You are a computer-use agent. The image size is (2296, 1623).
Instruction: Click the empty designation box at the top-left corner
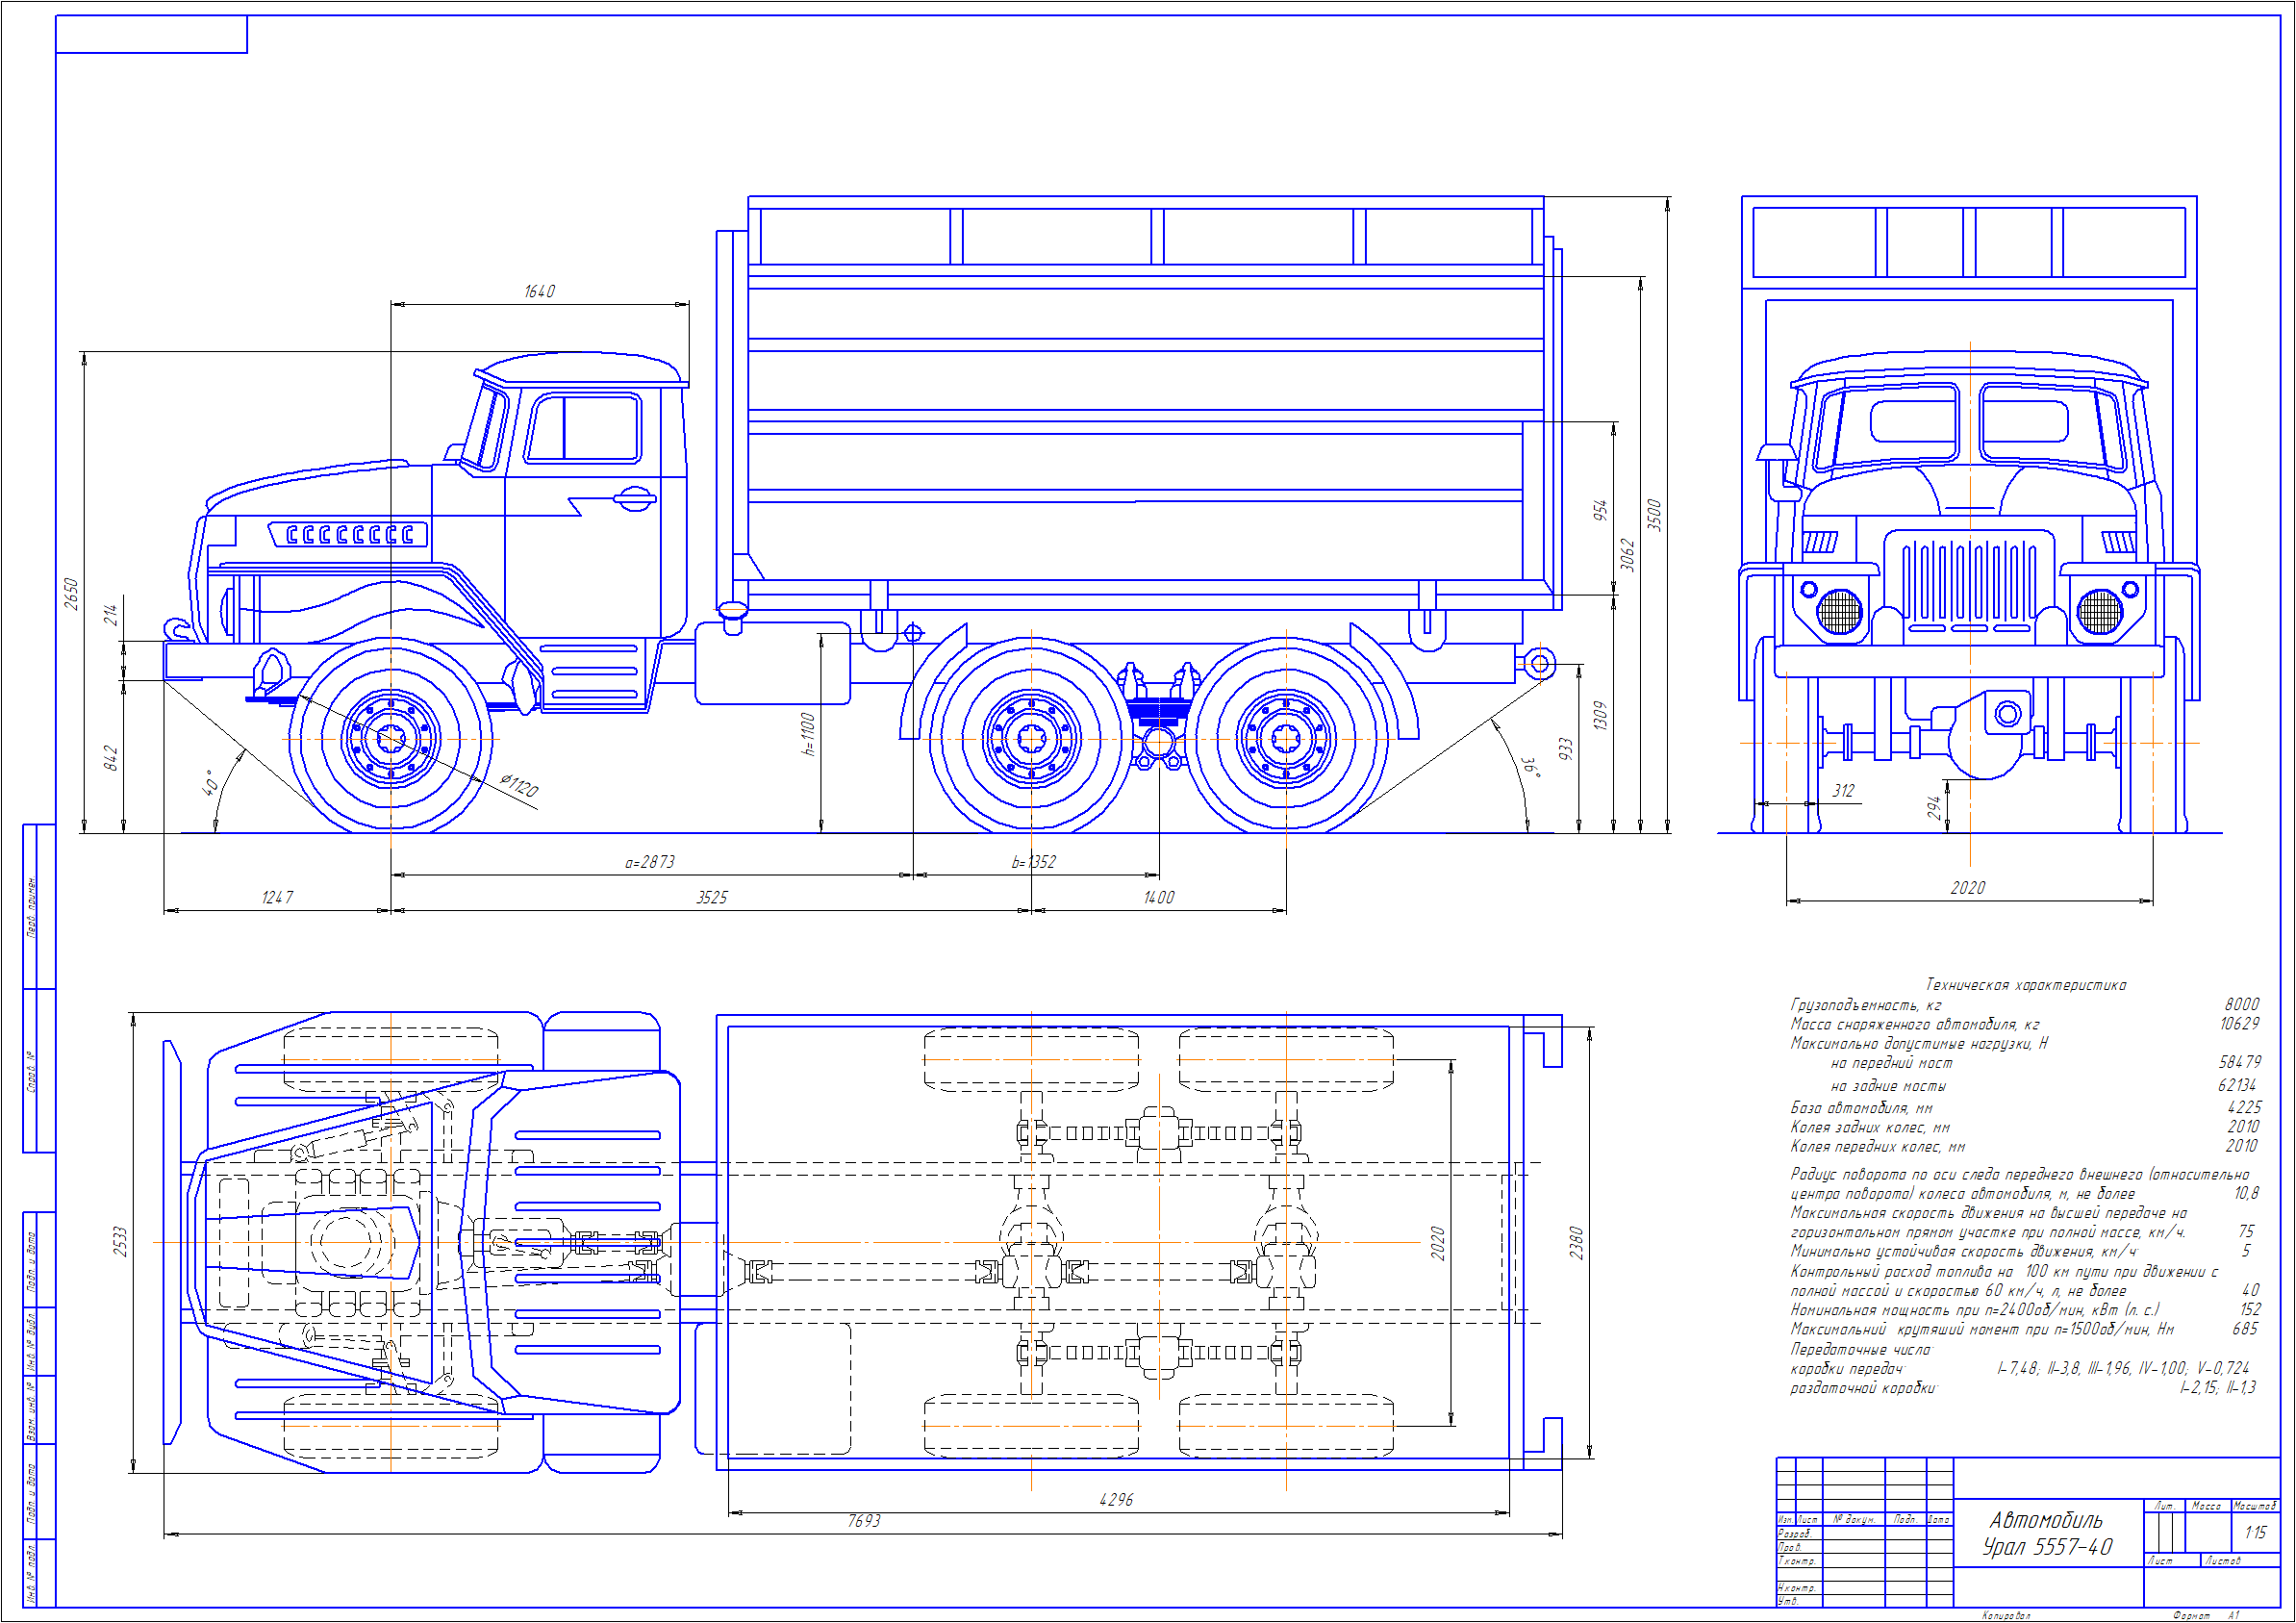[151, 34]
